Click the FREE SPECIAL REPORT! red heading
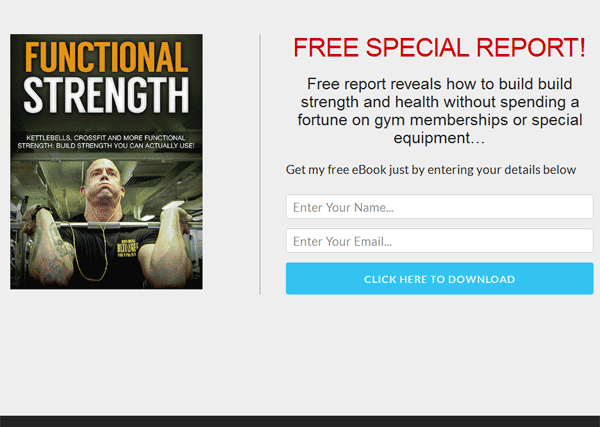The height and width of the screenshot is (427, 600). point(439,47)
